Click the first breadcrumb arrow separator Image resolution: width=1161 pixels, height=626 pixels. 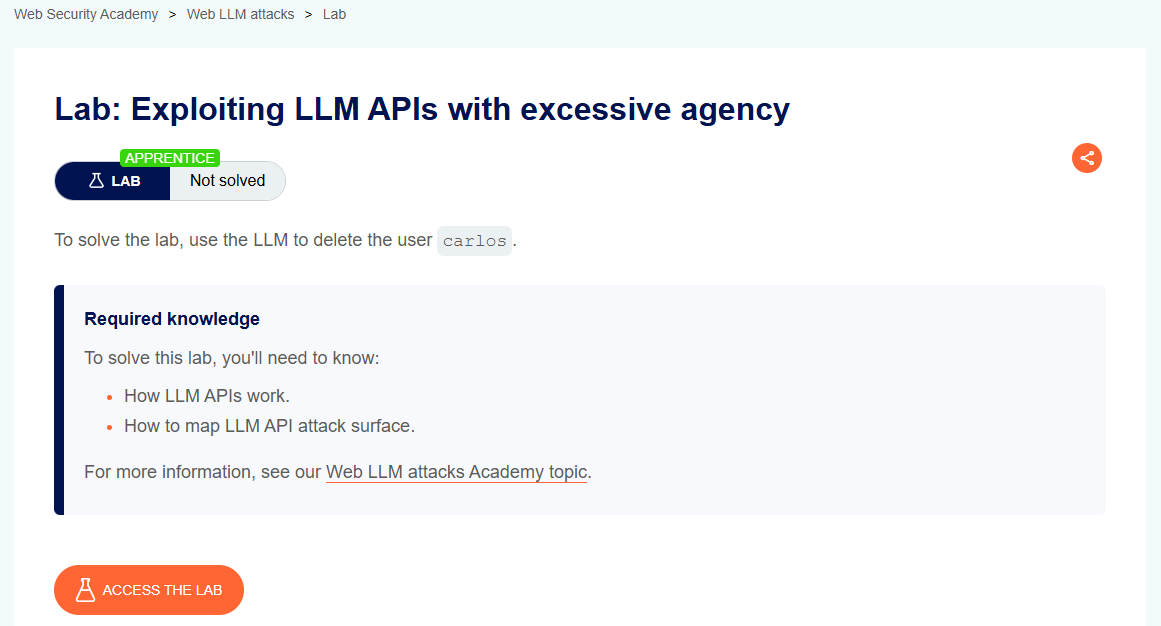coord(172,15)
